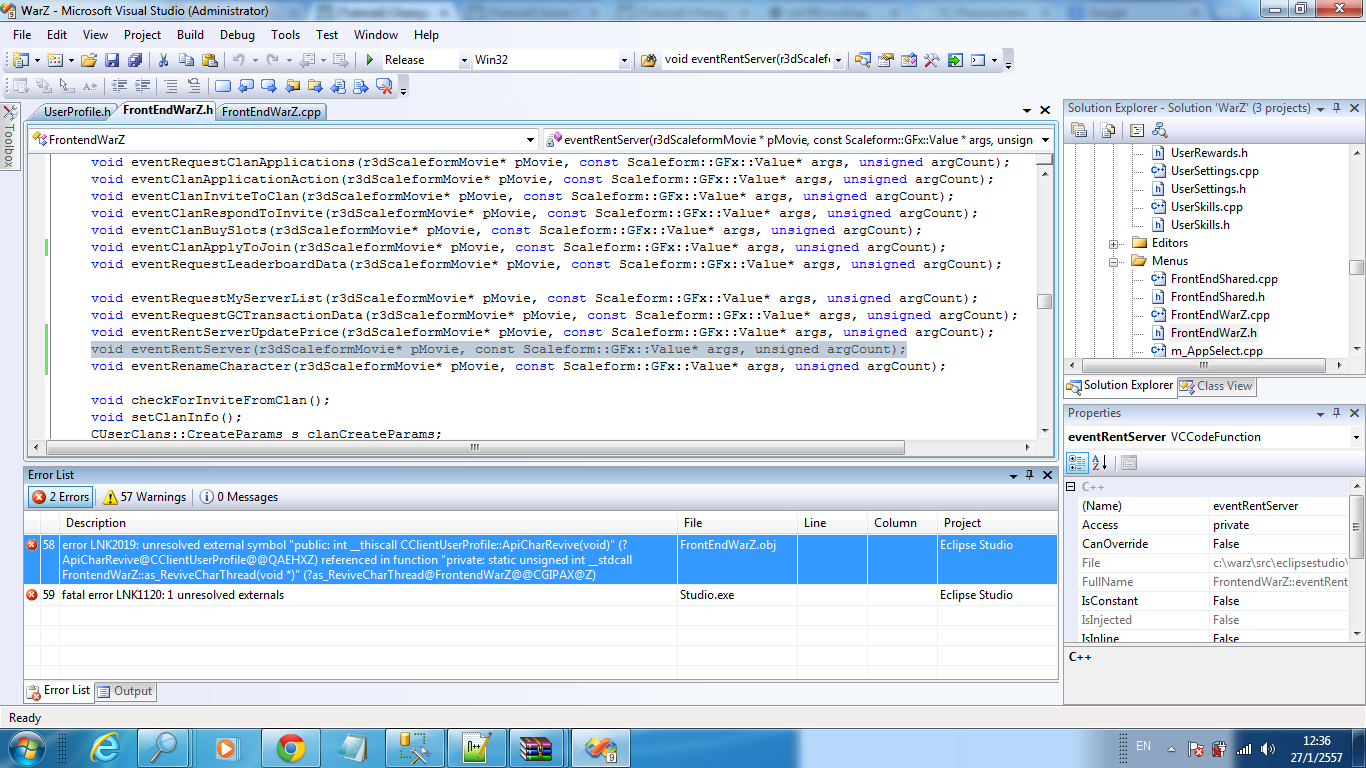The image size is (1366, 768).
Task: Open the Release configuration dropdown
Action: point(464,60)
